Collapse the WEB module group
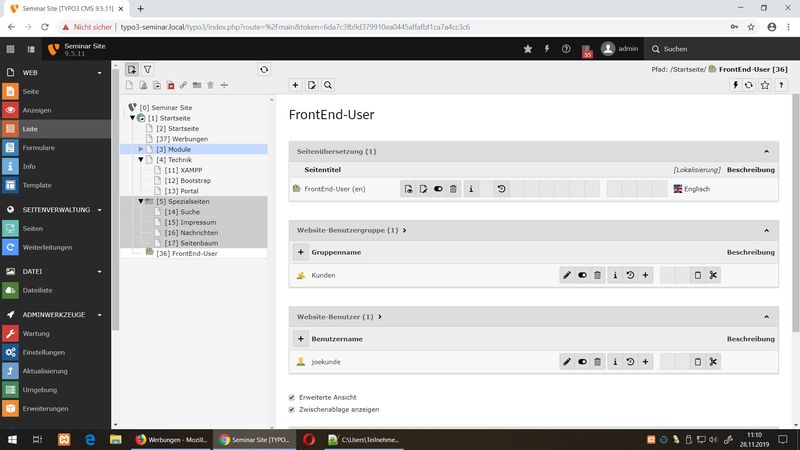 (x=99, y=73)
